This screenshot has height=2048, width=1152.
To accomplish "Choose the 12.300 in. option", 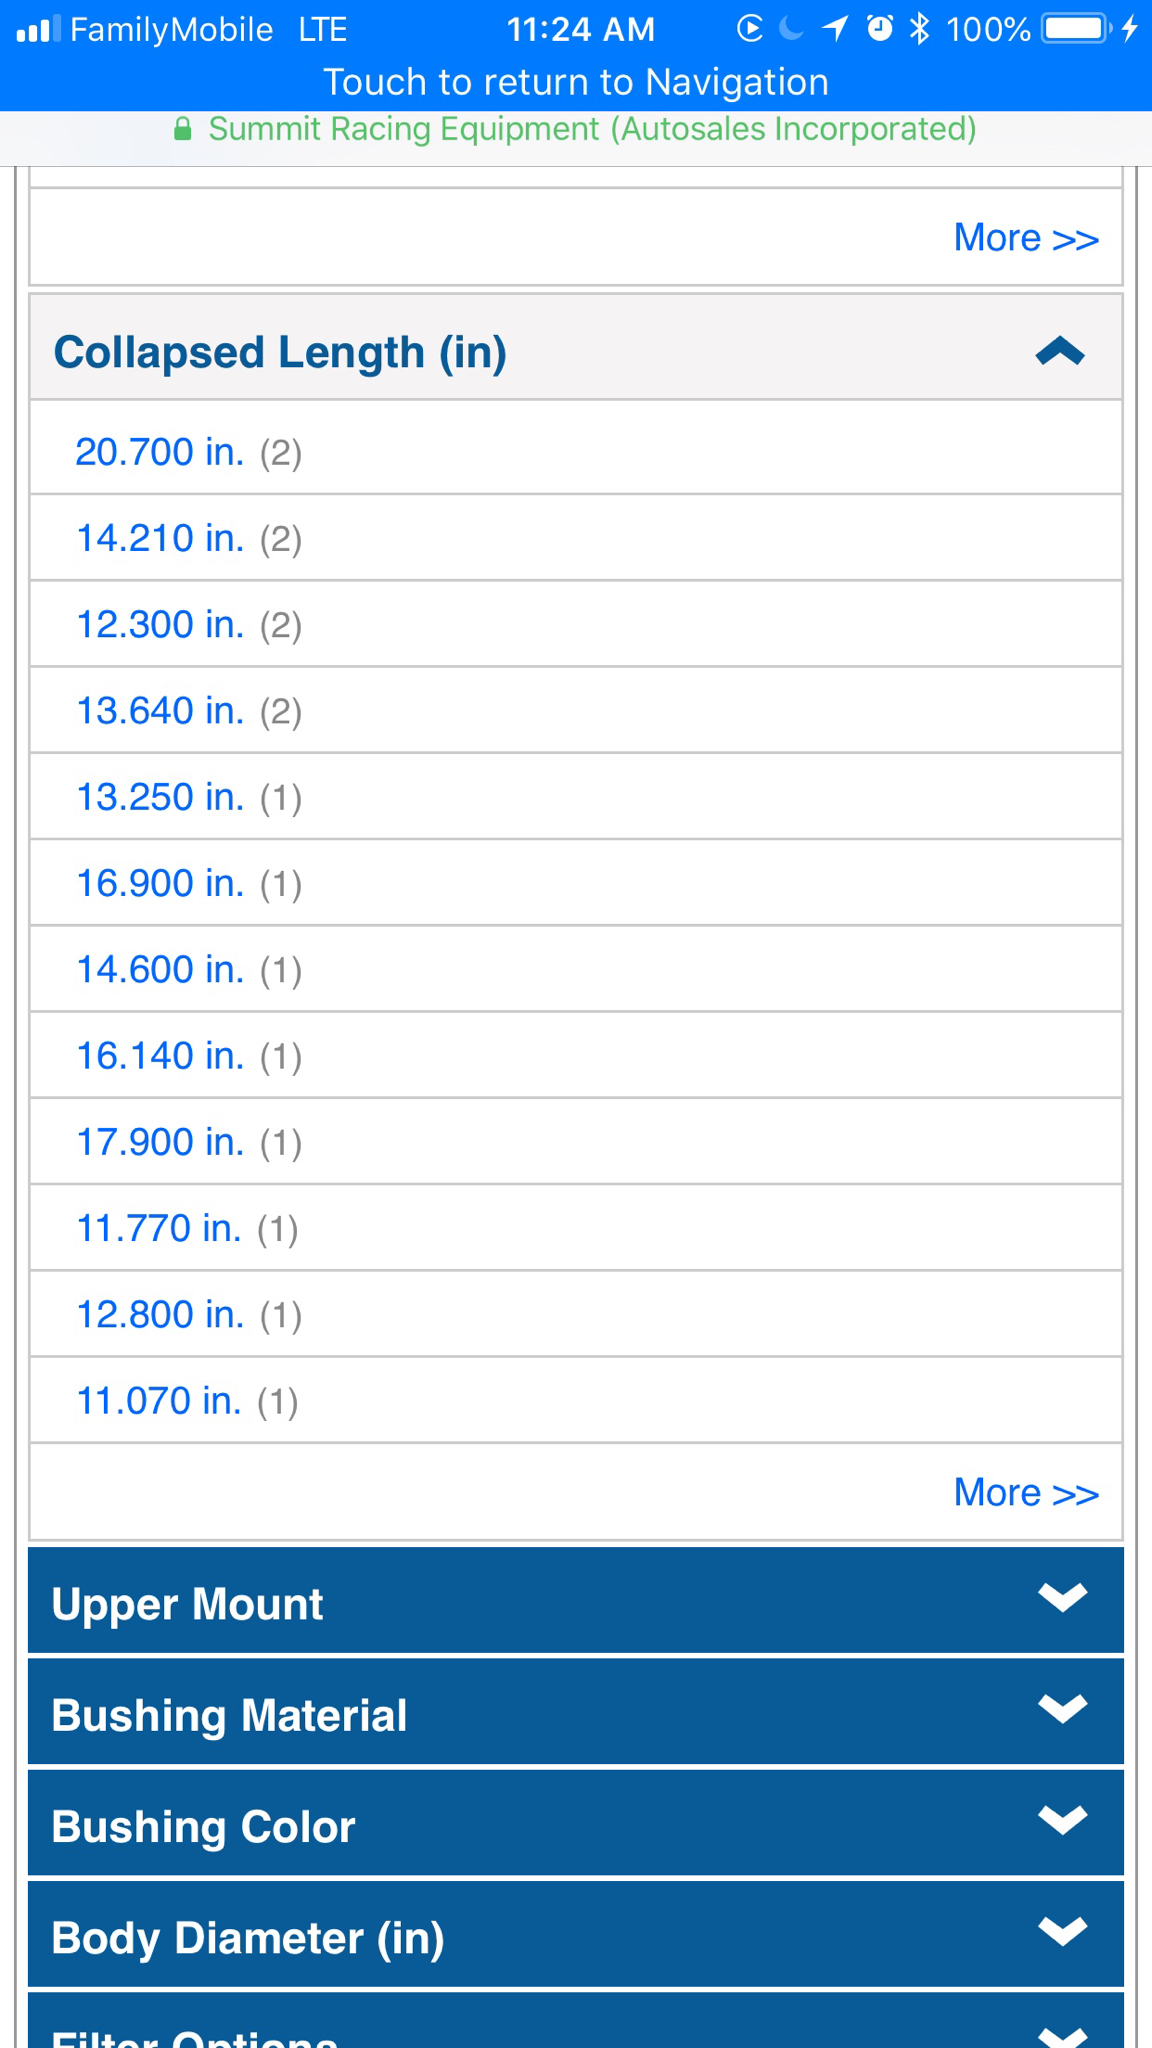I will point(160,624).
